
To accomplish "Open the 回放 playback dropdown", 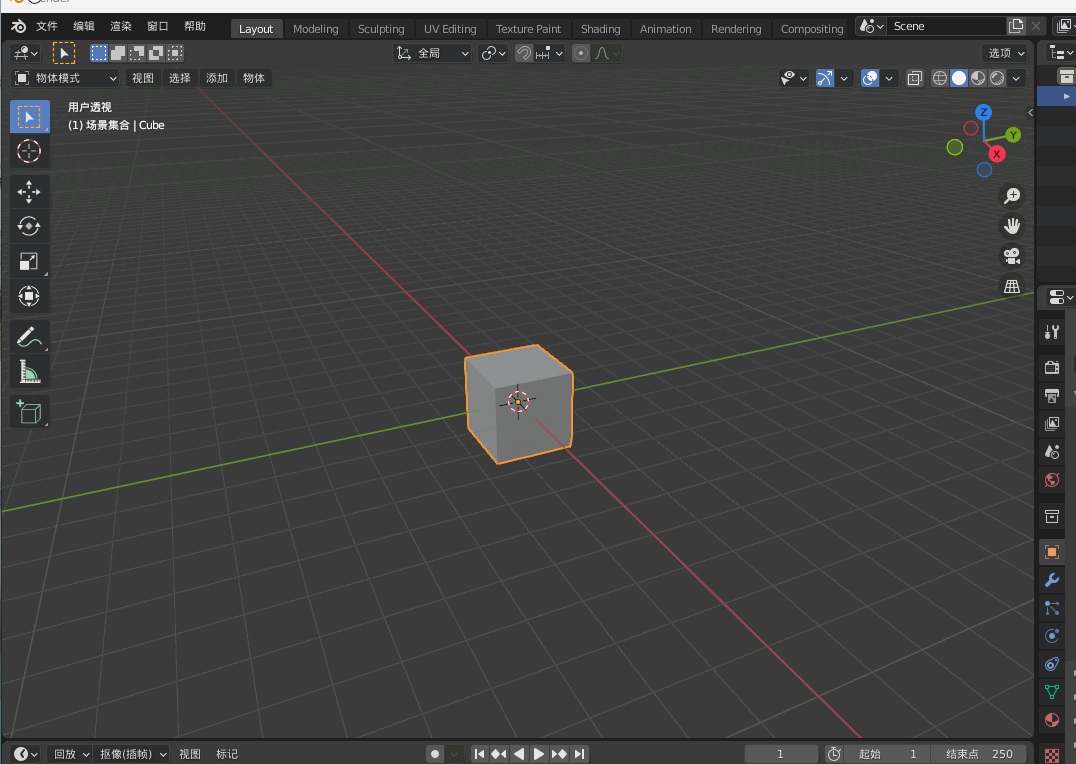I will [x=71, y=754].
